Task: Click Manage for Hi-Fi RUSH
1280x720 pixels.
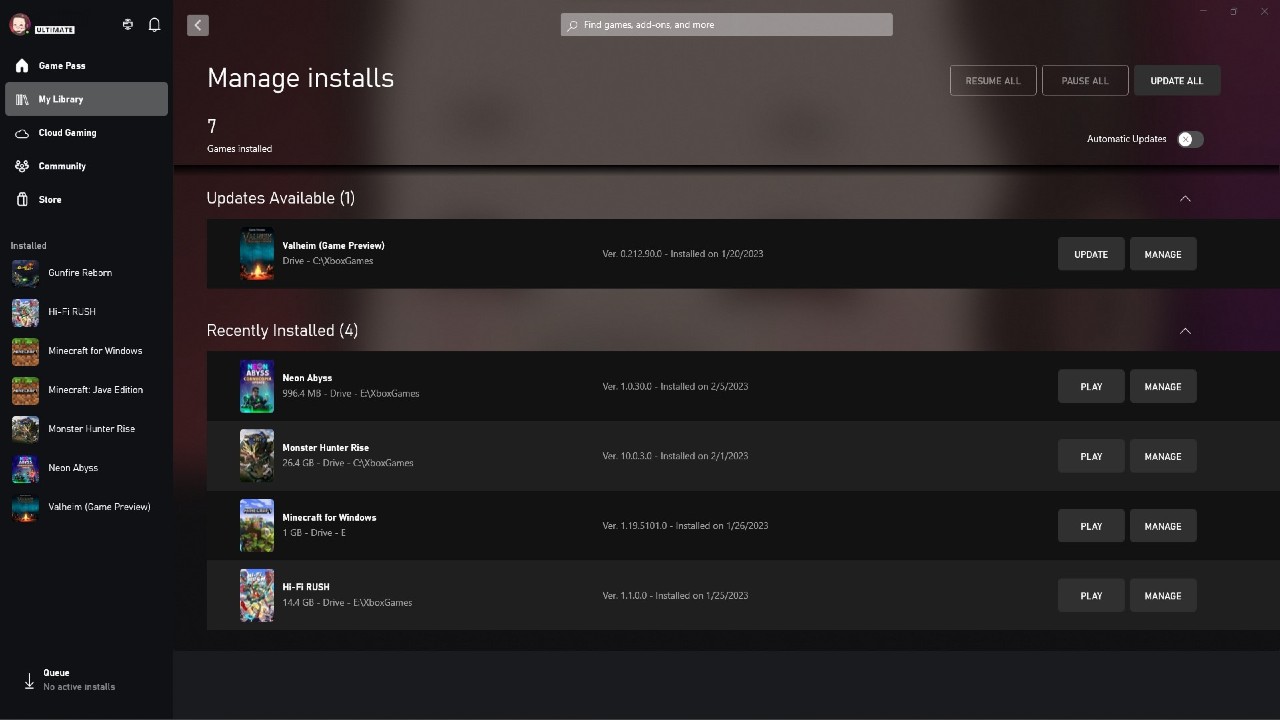Action: 1163,596
